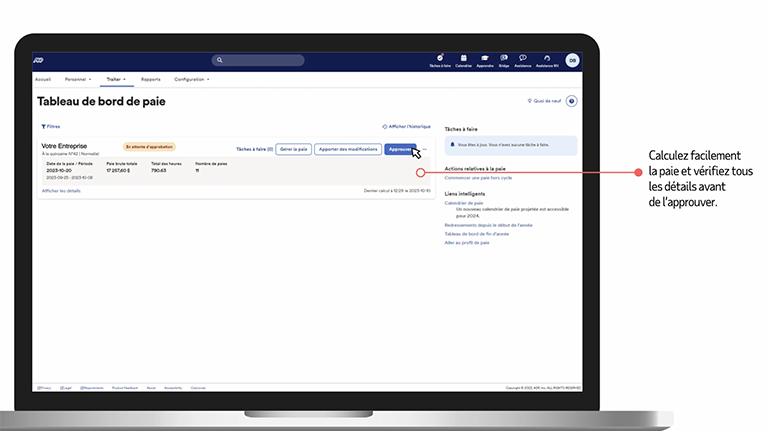
Task: Click the Gérer la paie button
Action: tap(293, 148)
